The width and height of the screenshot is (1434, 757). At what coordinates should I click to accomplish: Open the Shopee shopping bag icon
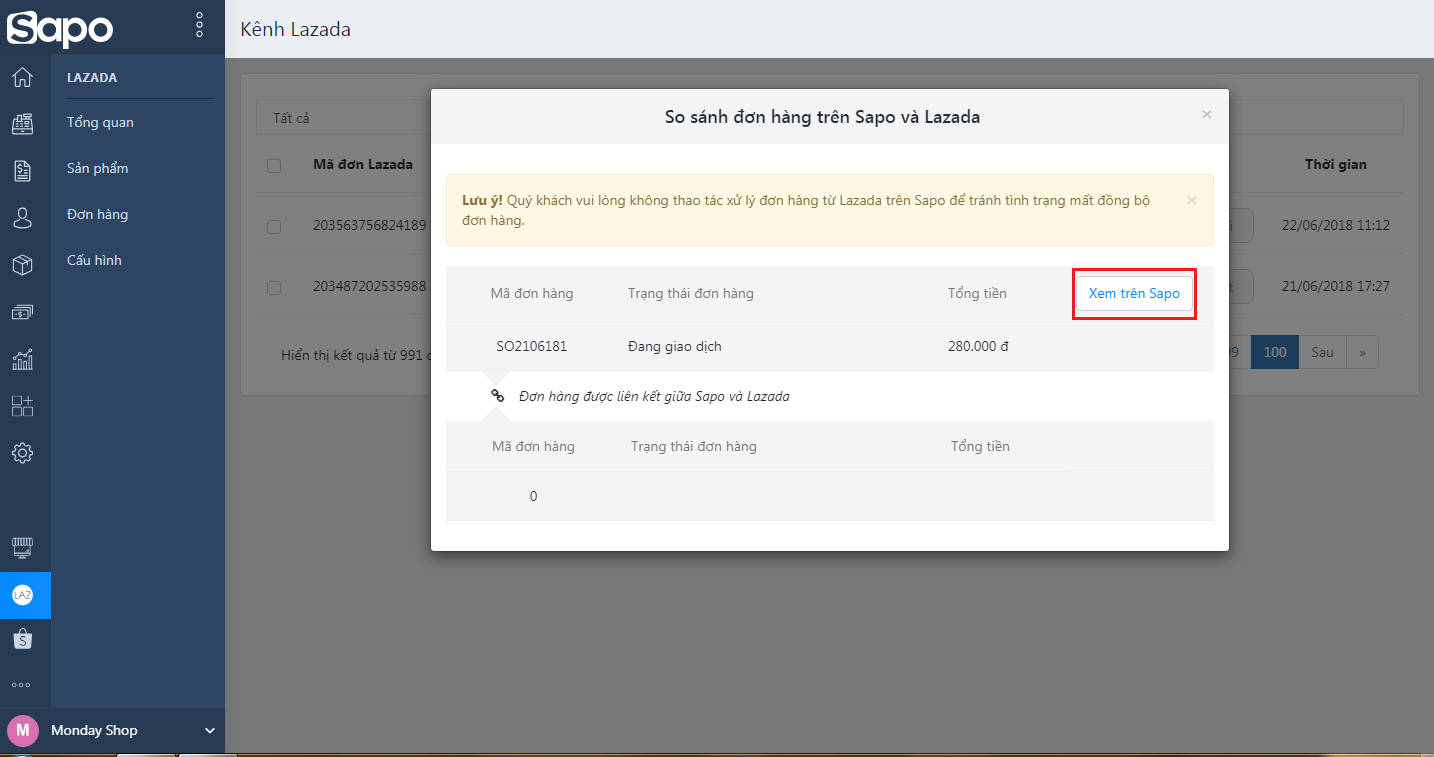pyautogui.click(x=22, y=640)
